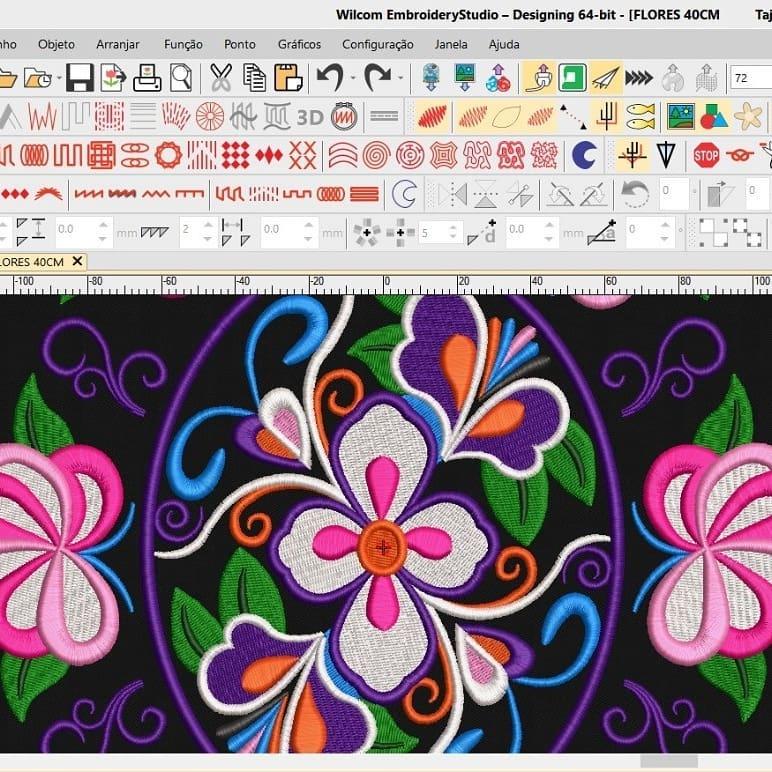Click the Cut scissors icon
This screenshot has height=772, width=772.
tap(221, 78)
